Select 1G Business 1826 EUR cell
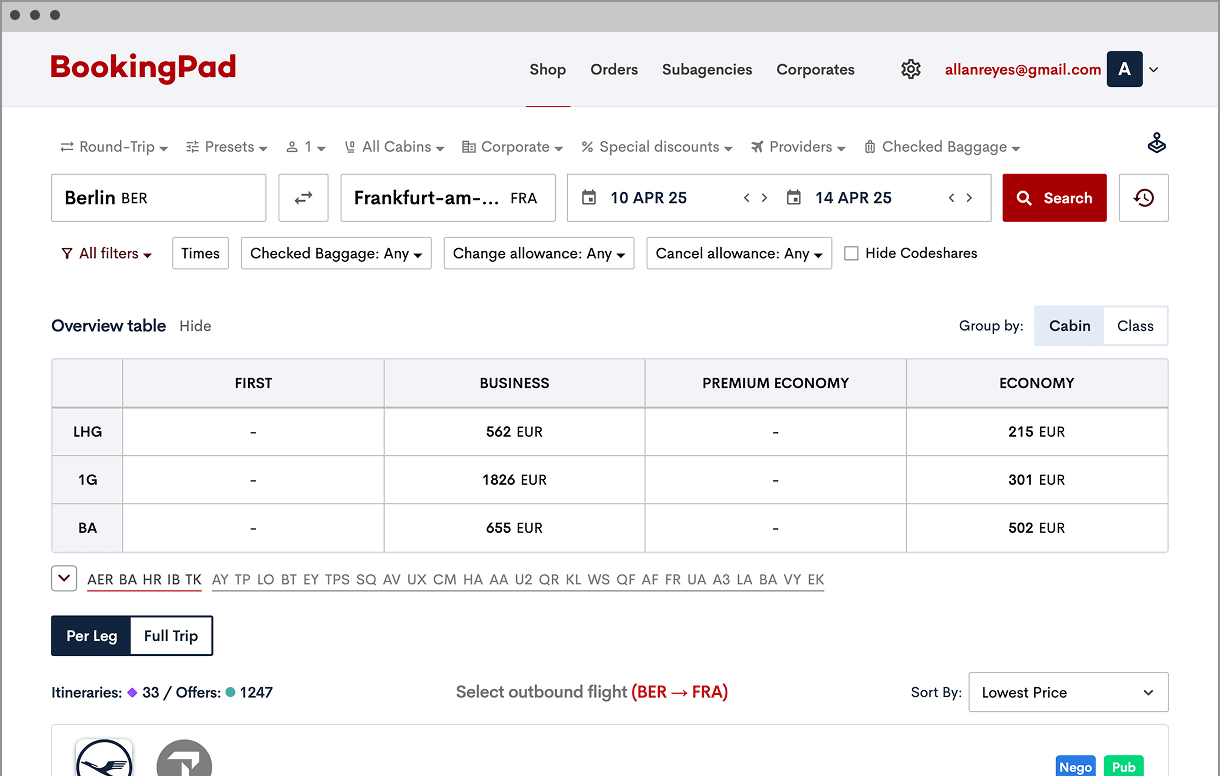This screenshot has width=1220, height=776. click(x=515, y=480)
